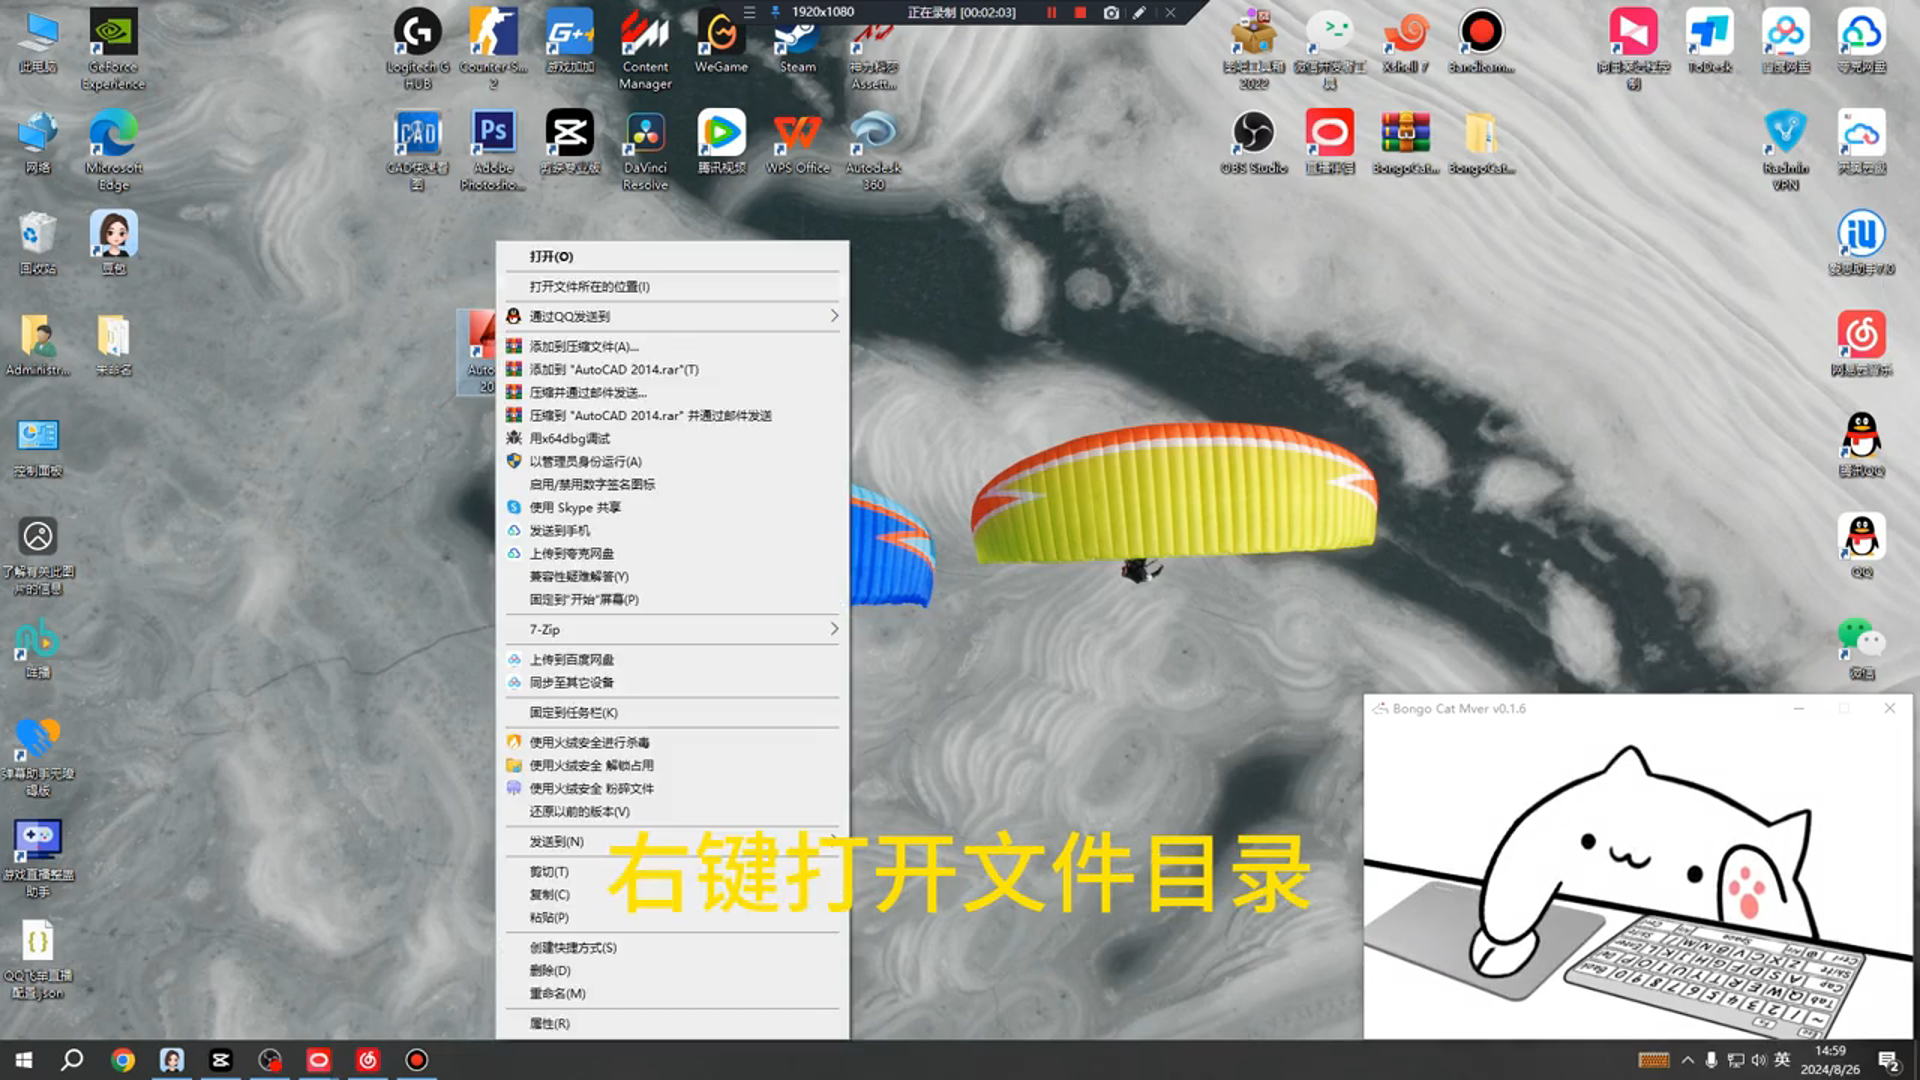
Task: Expand 发送到(N) submenu
Action: point(557,842)
